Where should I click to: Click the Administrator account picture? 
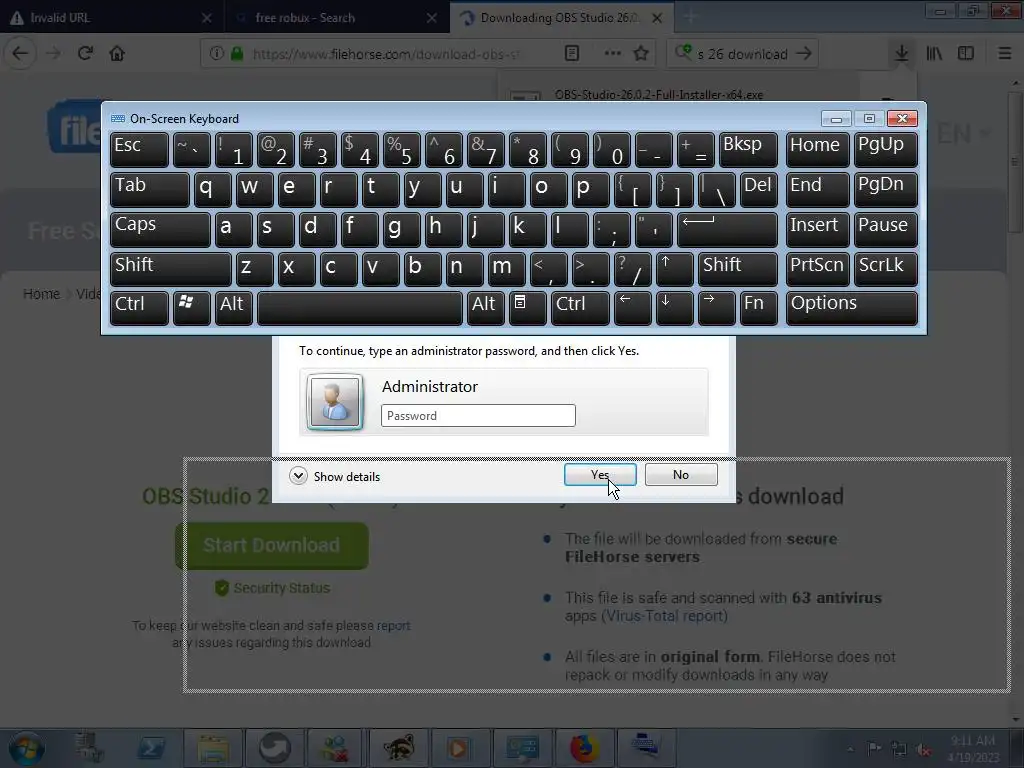(x=334, y=401)
